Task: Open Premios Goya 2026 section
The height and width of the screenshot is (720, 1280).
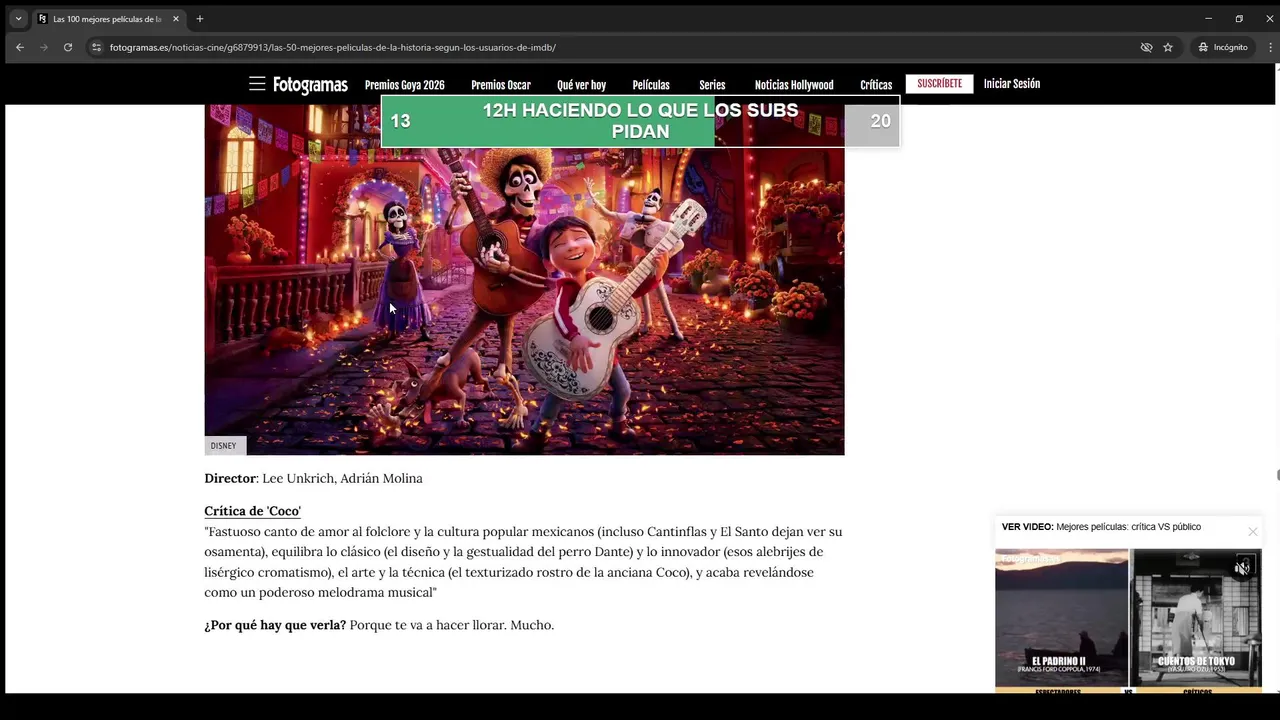Action: pos(404,85)
